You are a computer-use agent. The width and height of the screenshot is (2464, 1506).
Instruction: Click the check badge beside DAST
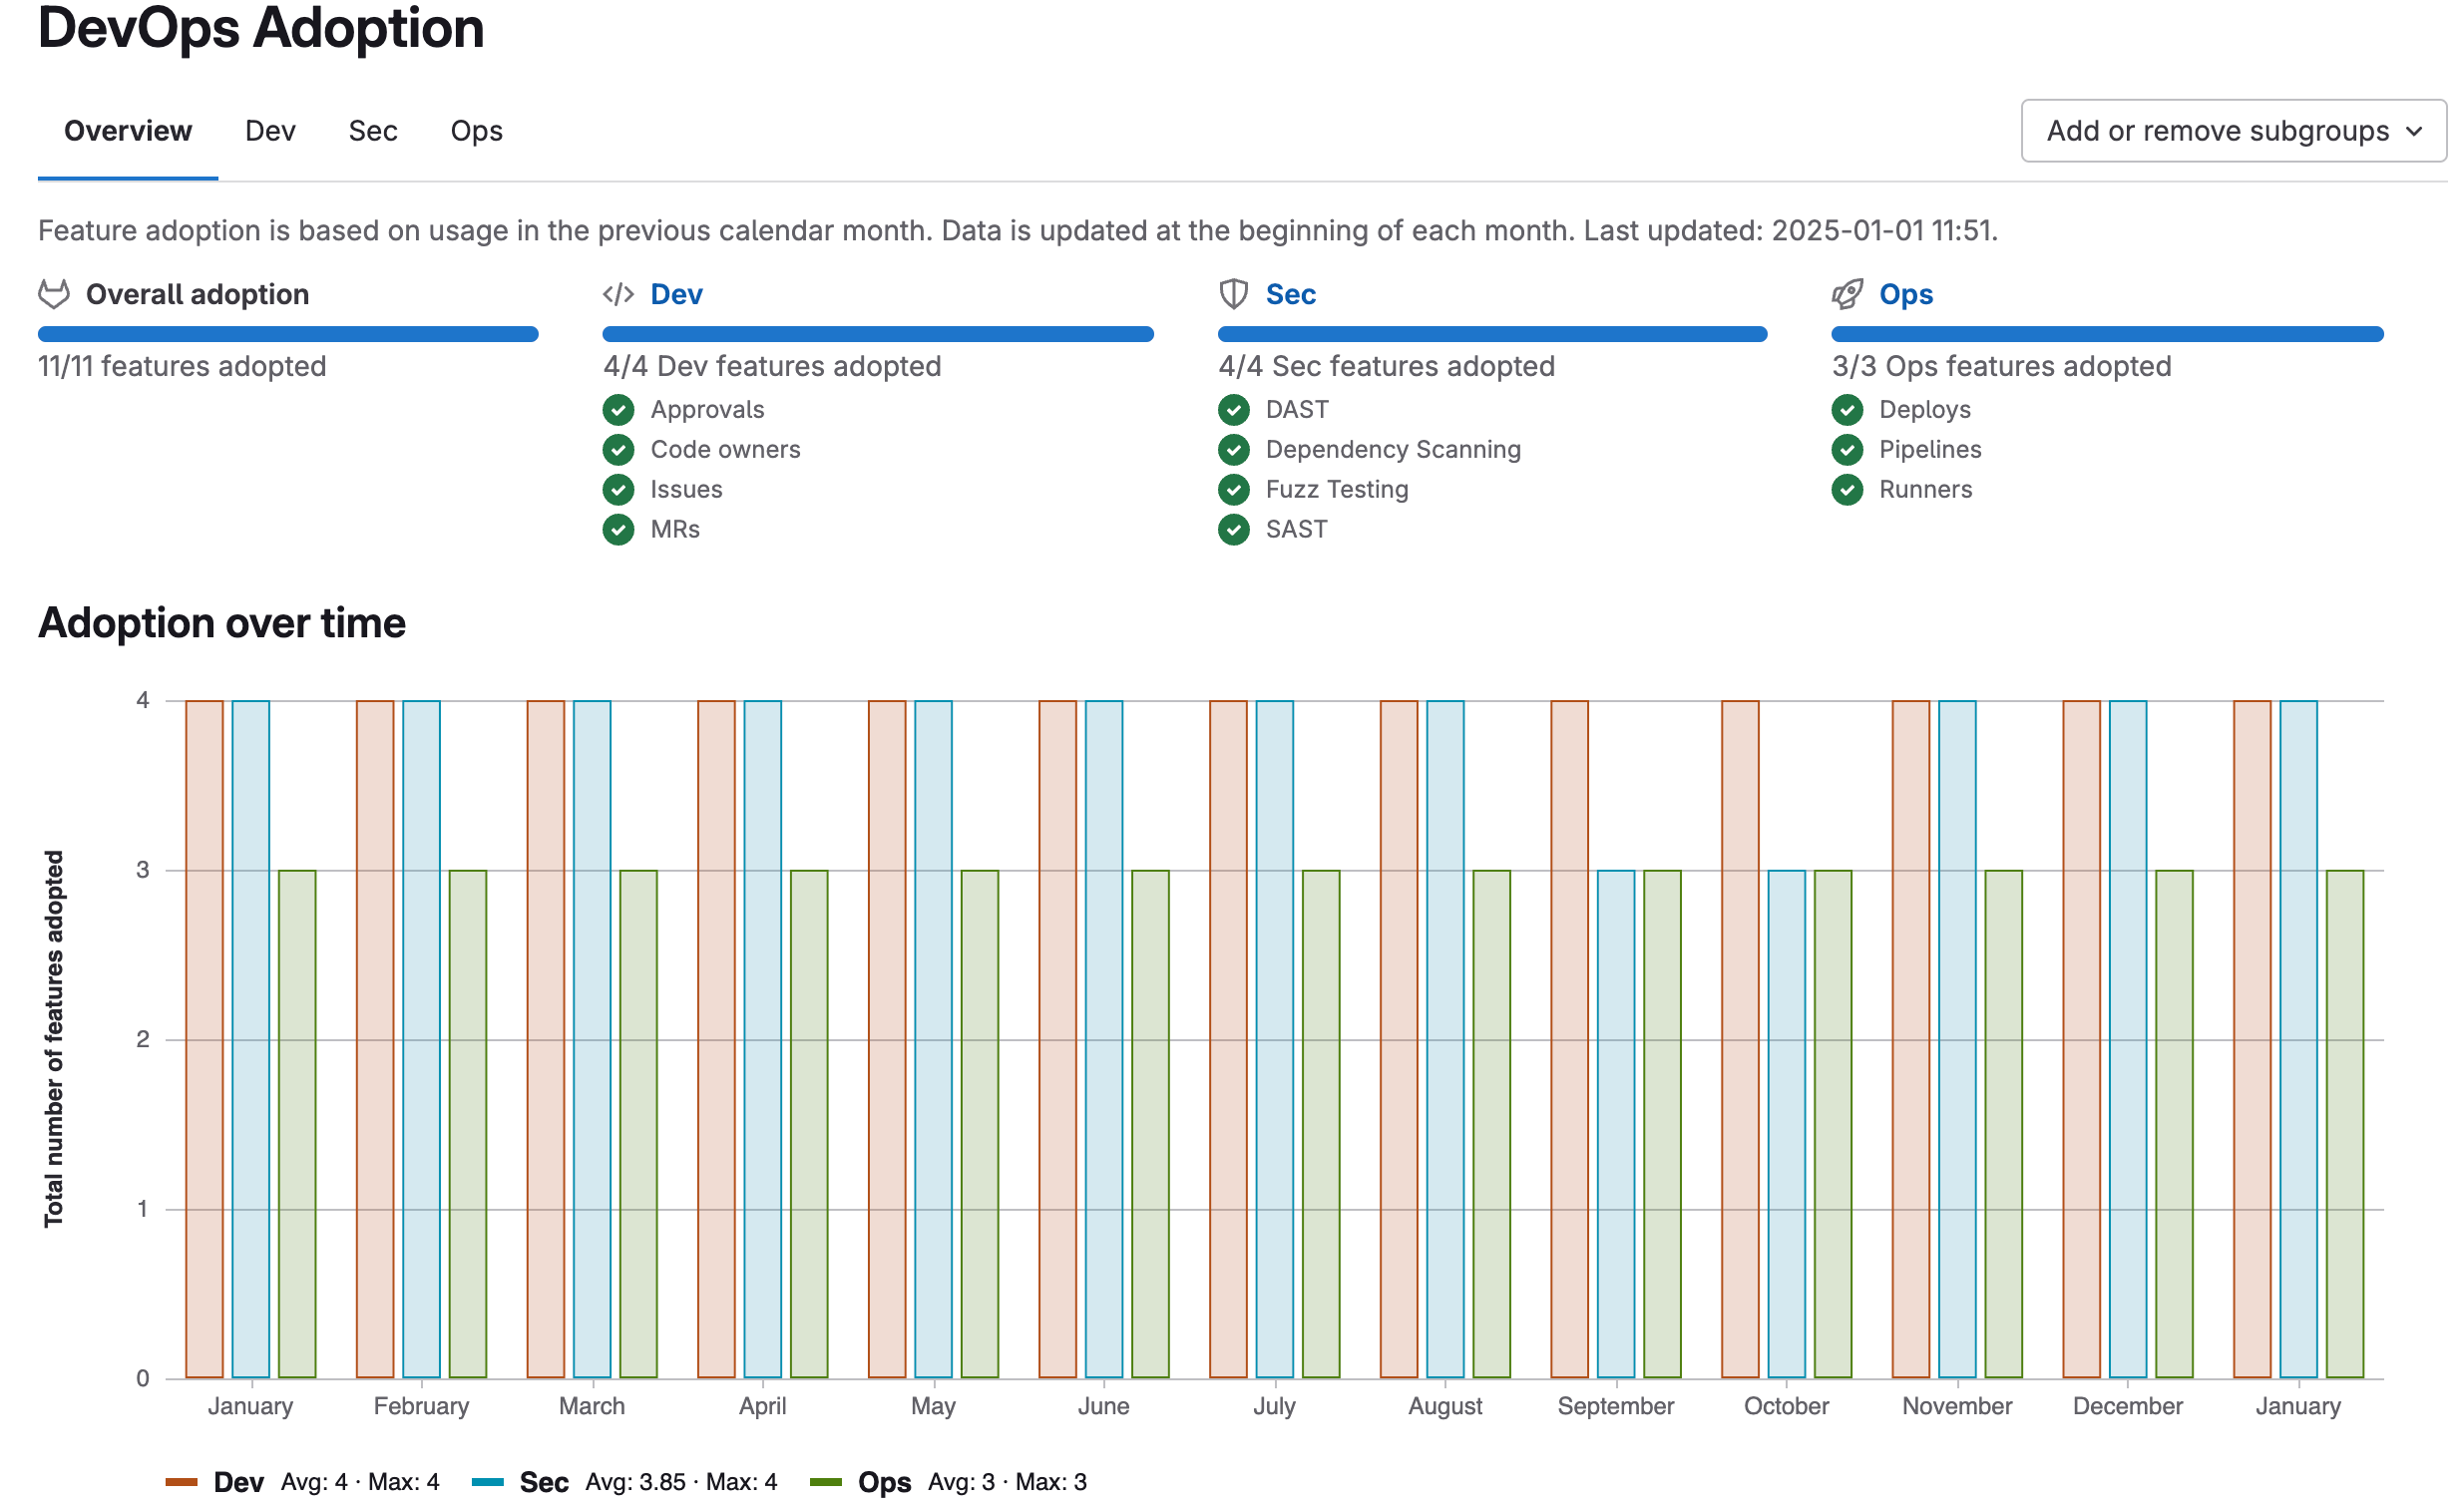tap(1234, 409)
